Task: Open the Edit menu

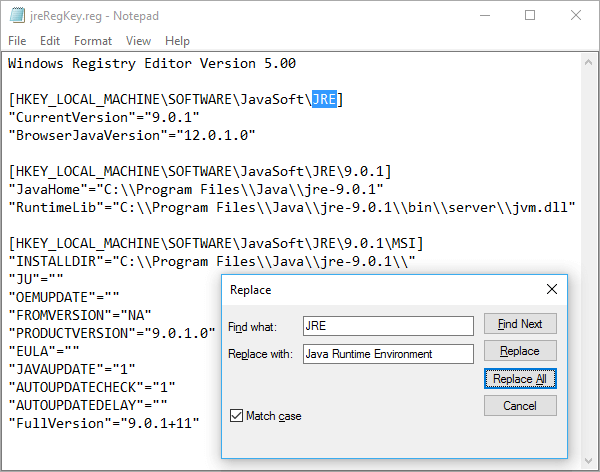Action: [50, 41]
